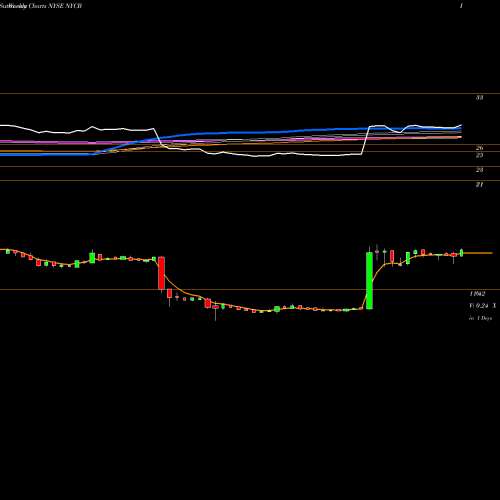Click the axis label "26"
500x500 pixels.
click(x=480, y=148)
